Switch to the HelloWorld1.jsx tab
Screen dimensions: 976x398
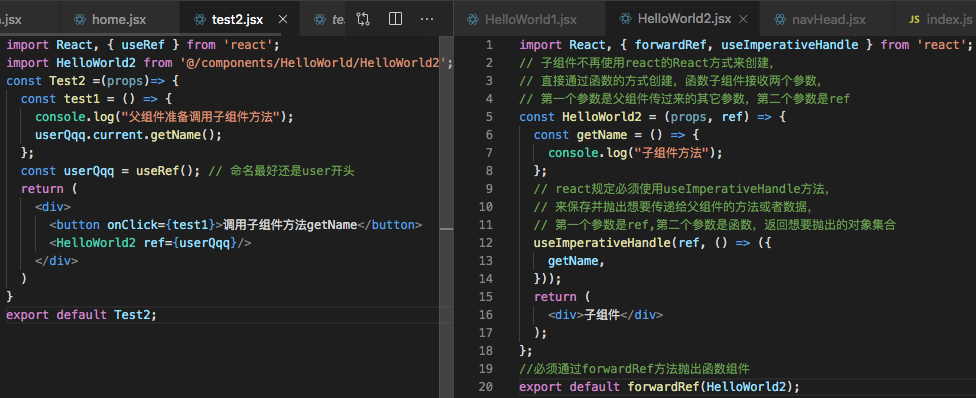click(520, 19)
